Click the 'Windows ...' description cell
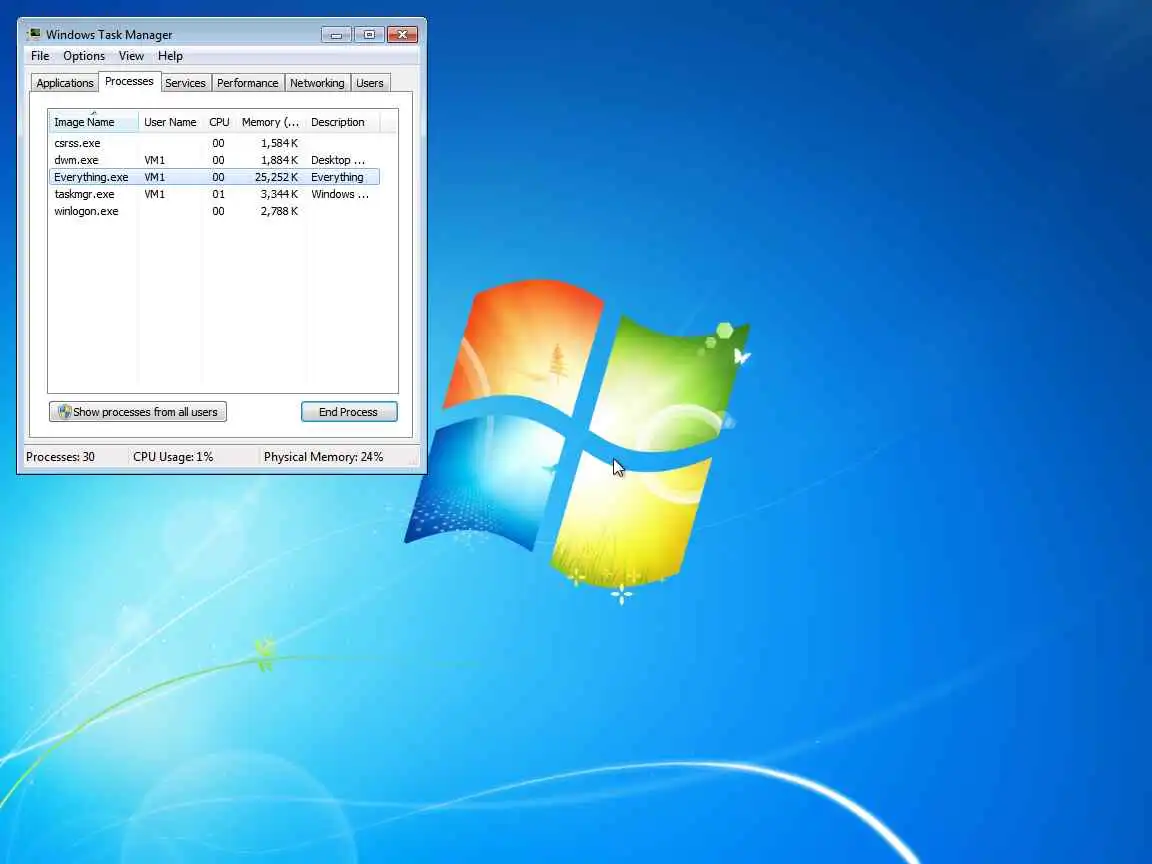 click(x=340, y=194)
